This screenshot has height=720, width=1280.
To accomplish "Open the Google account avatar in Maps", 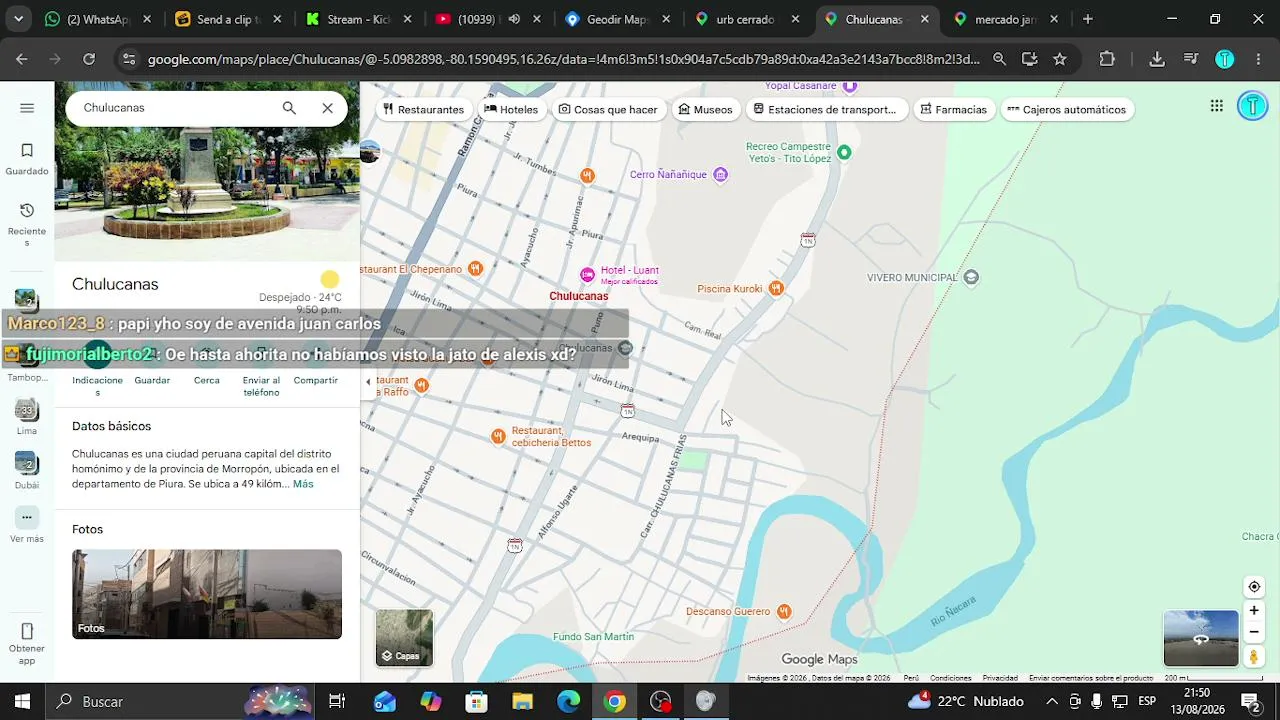I will click(x=1252, y=106).
